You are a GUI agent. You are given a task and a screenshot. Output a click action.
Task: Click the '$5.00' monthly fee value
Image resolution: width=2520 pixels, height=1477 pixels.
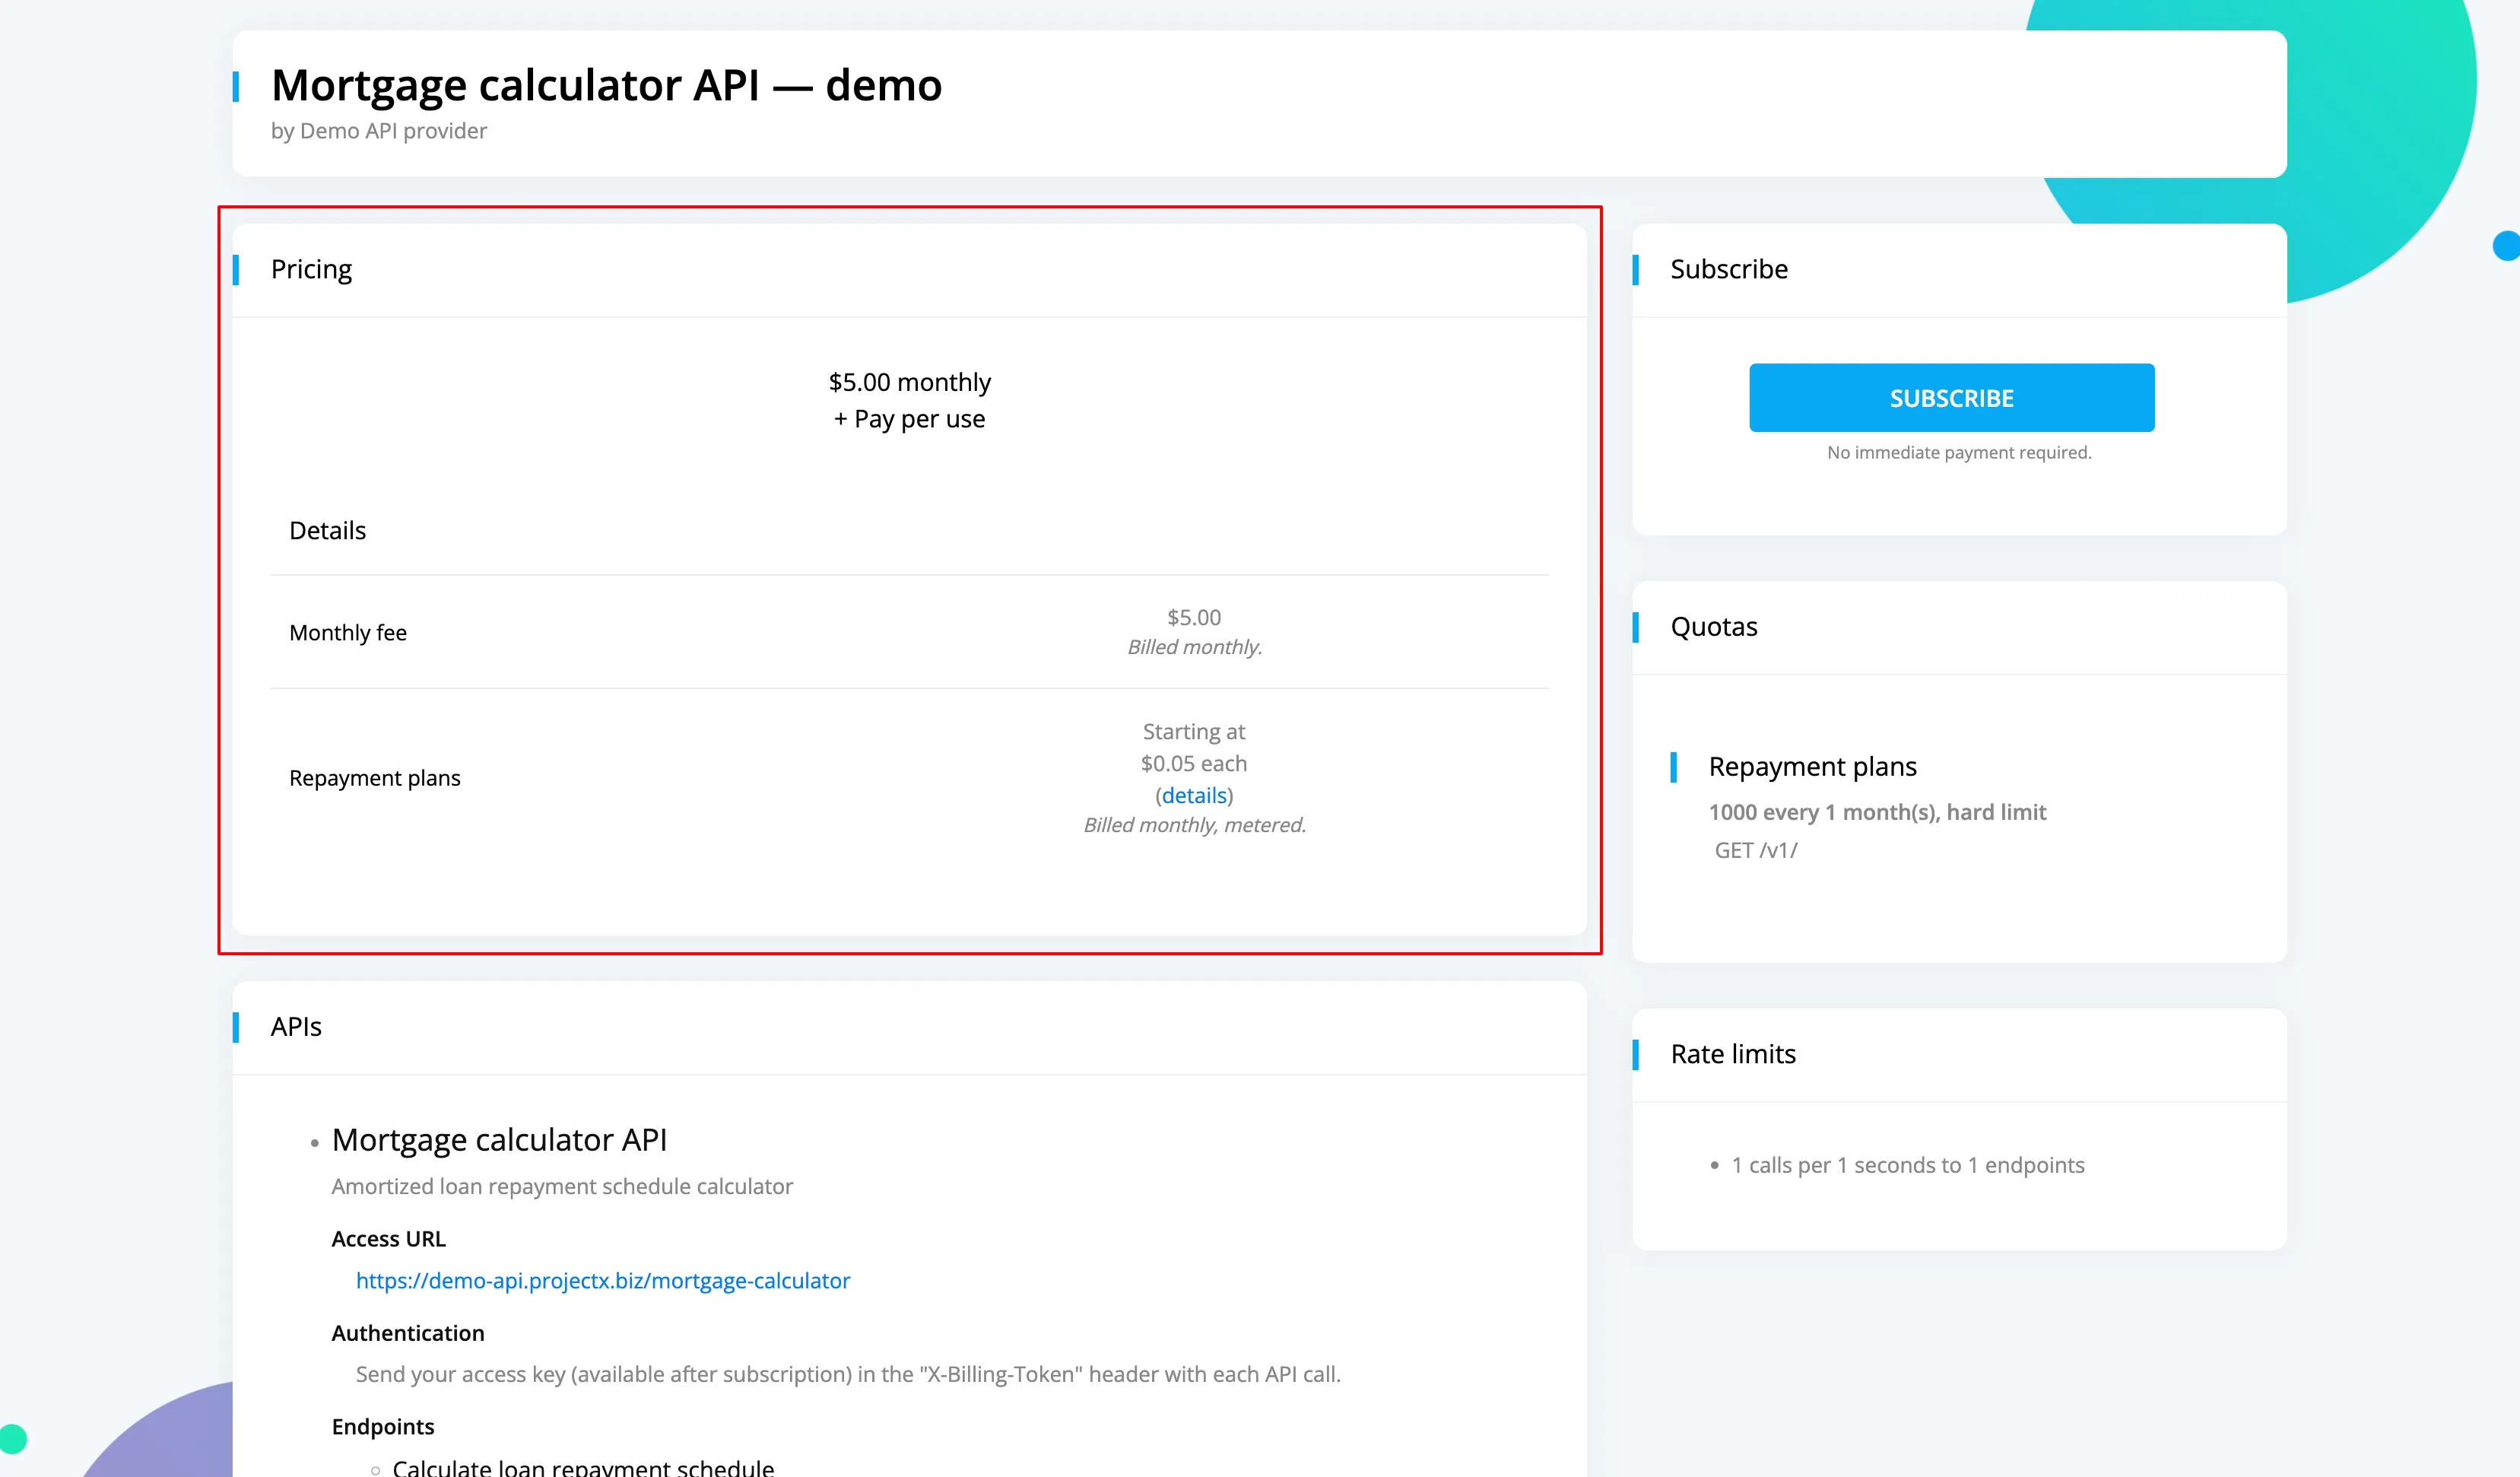click(x=1194, y=618)
